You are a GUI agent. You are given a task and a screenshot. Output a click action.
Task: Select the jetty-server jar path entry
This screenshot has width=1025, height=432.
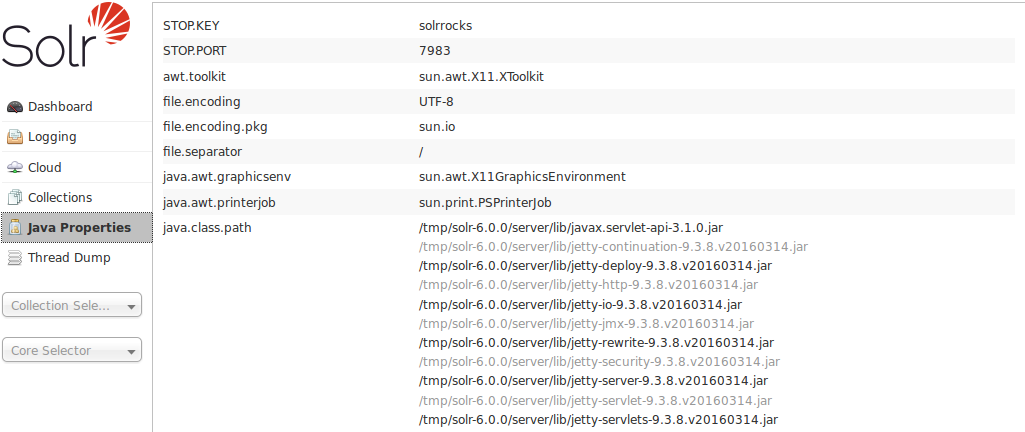(593, 380)
